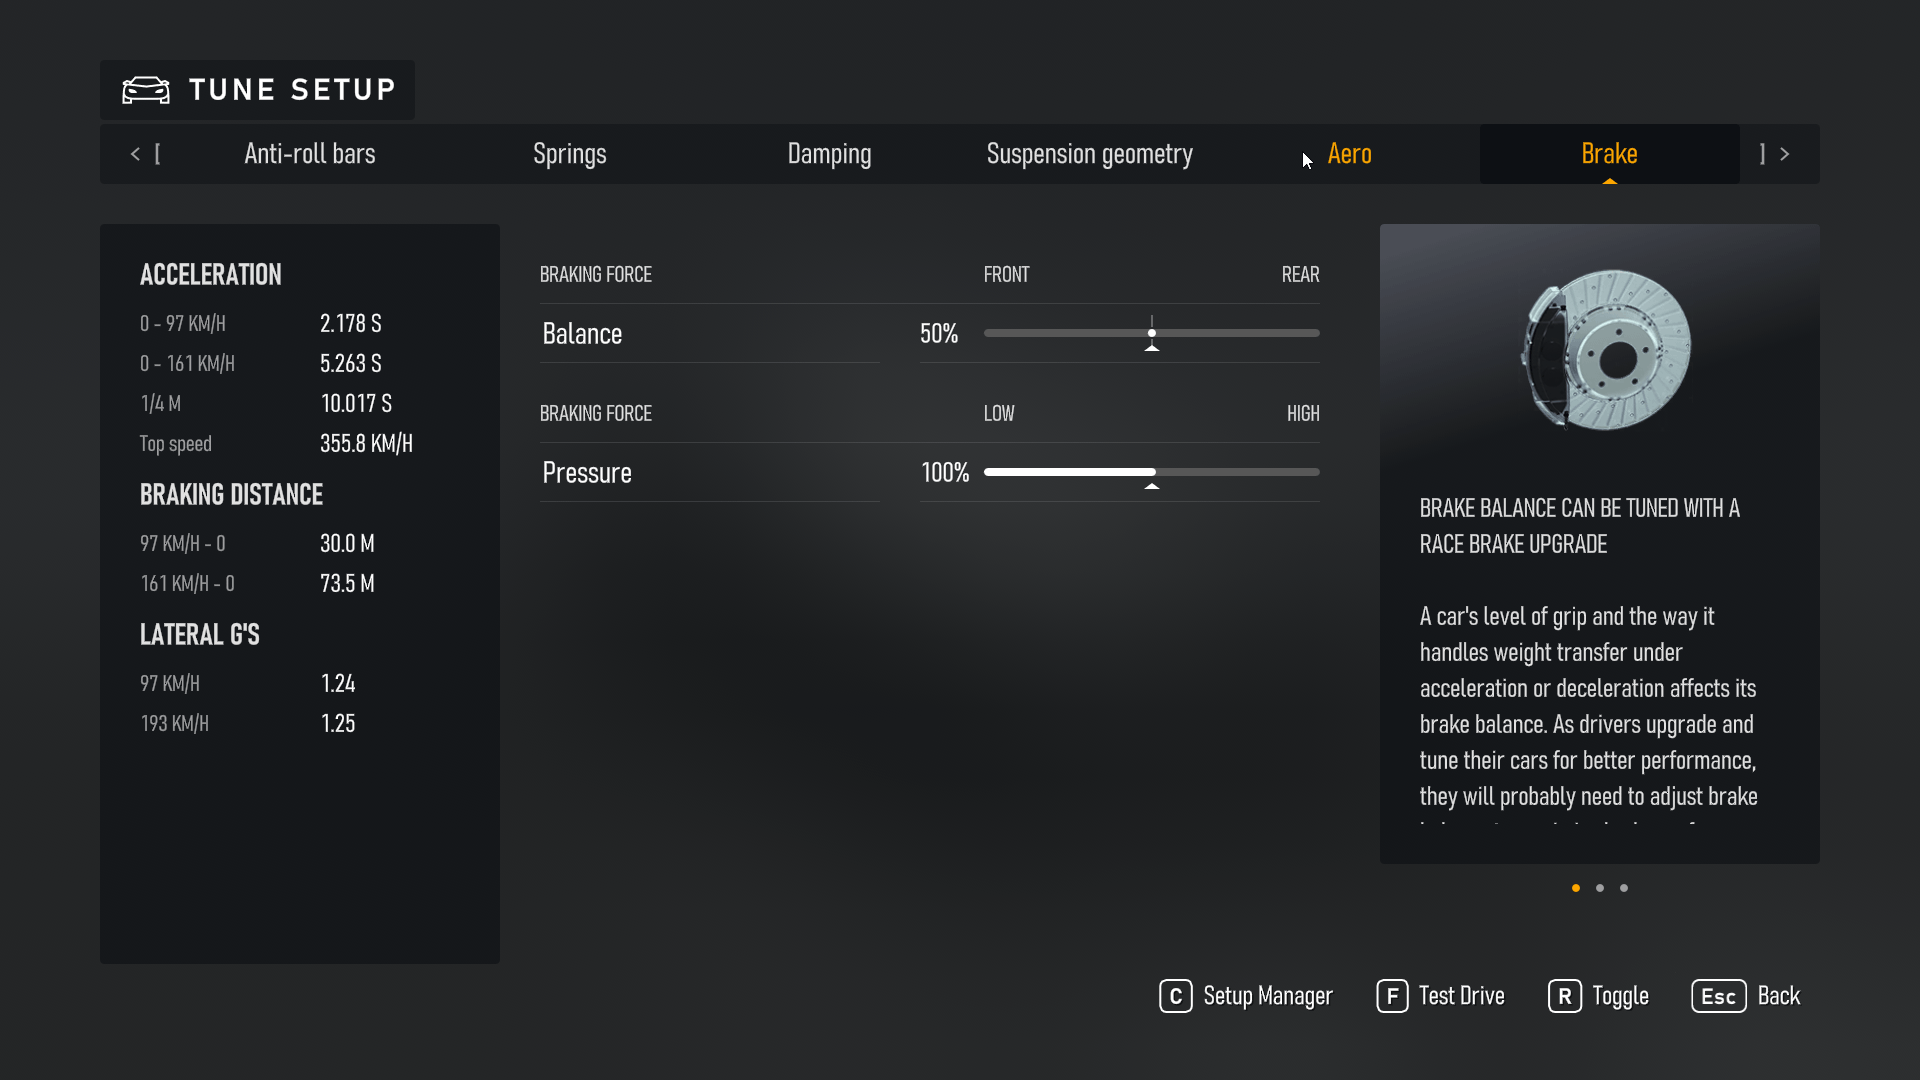Click the next tab right arrow
This screenshot has width=1920, height=1080.
pos(1784,154)
